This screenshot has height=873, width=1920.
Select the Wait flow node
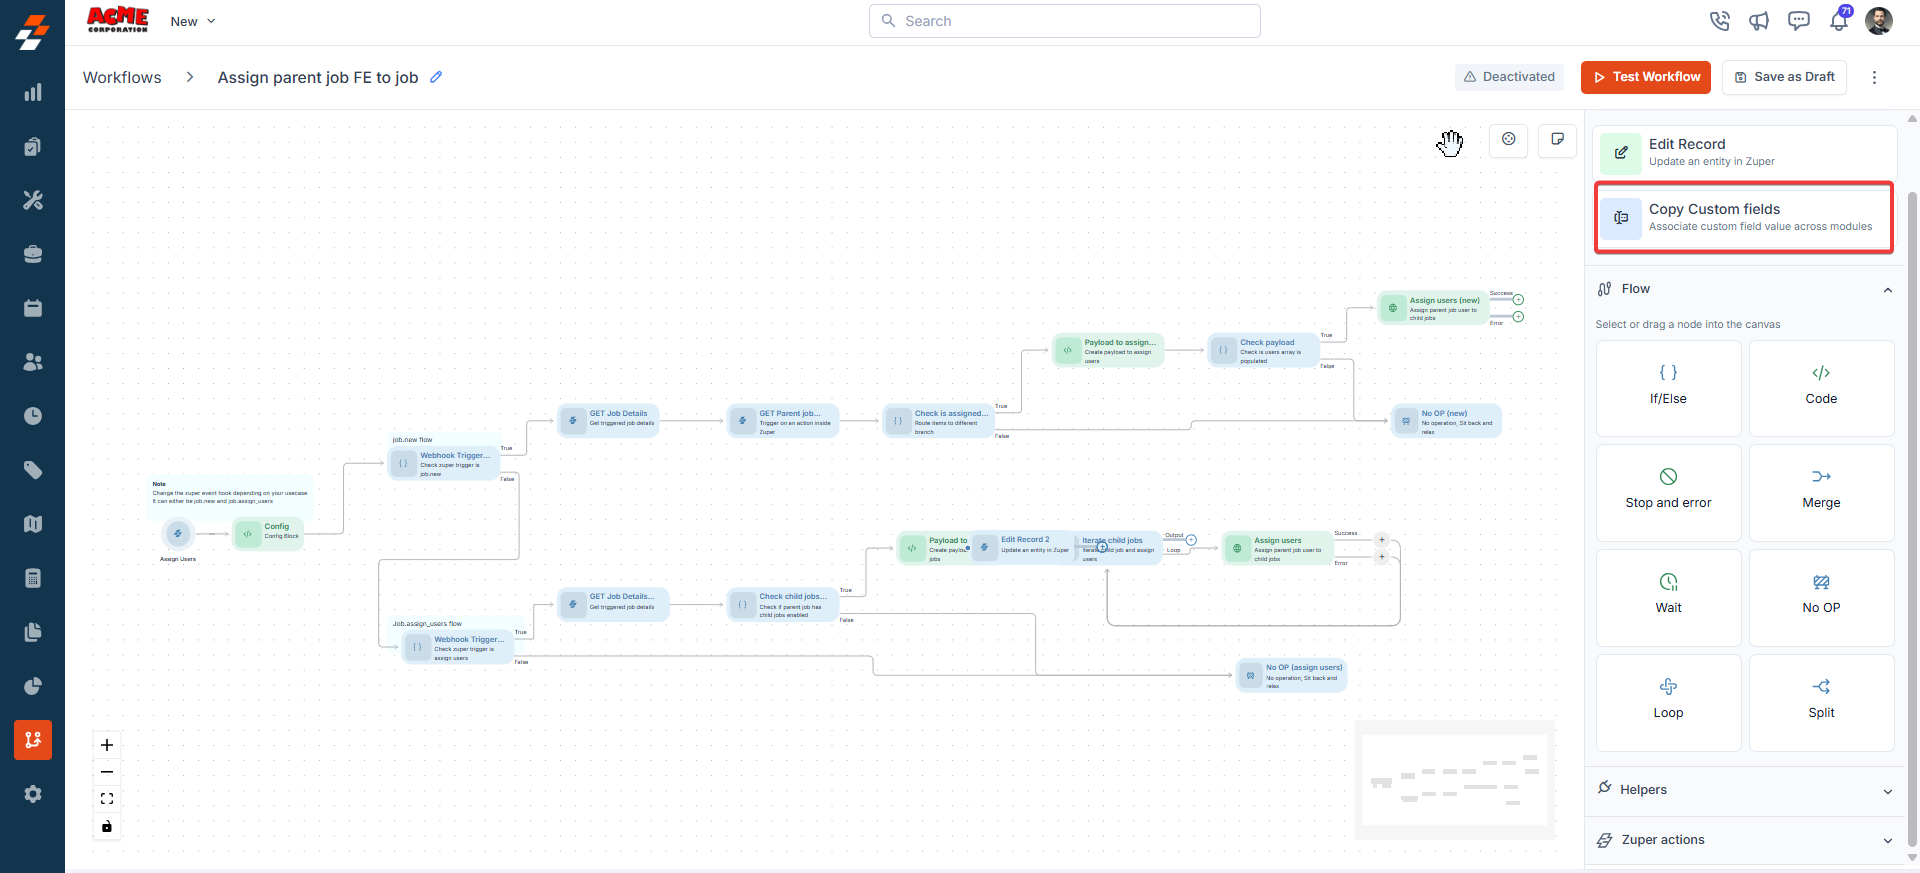(1668, 597)
